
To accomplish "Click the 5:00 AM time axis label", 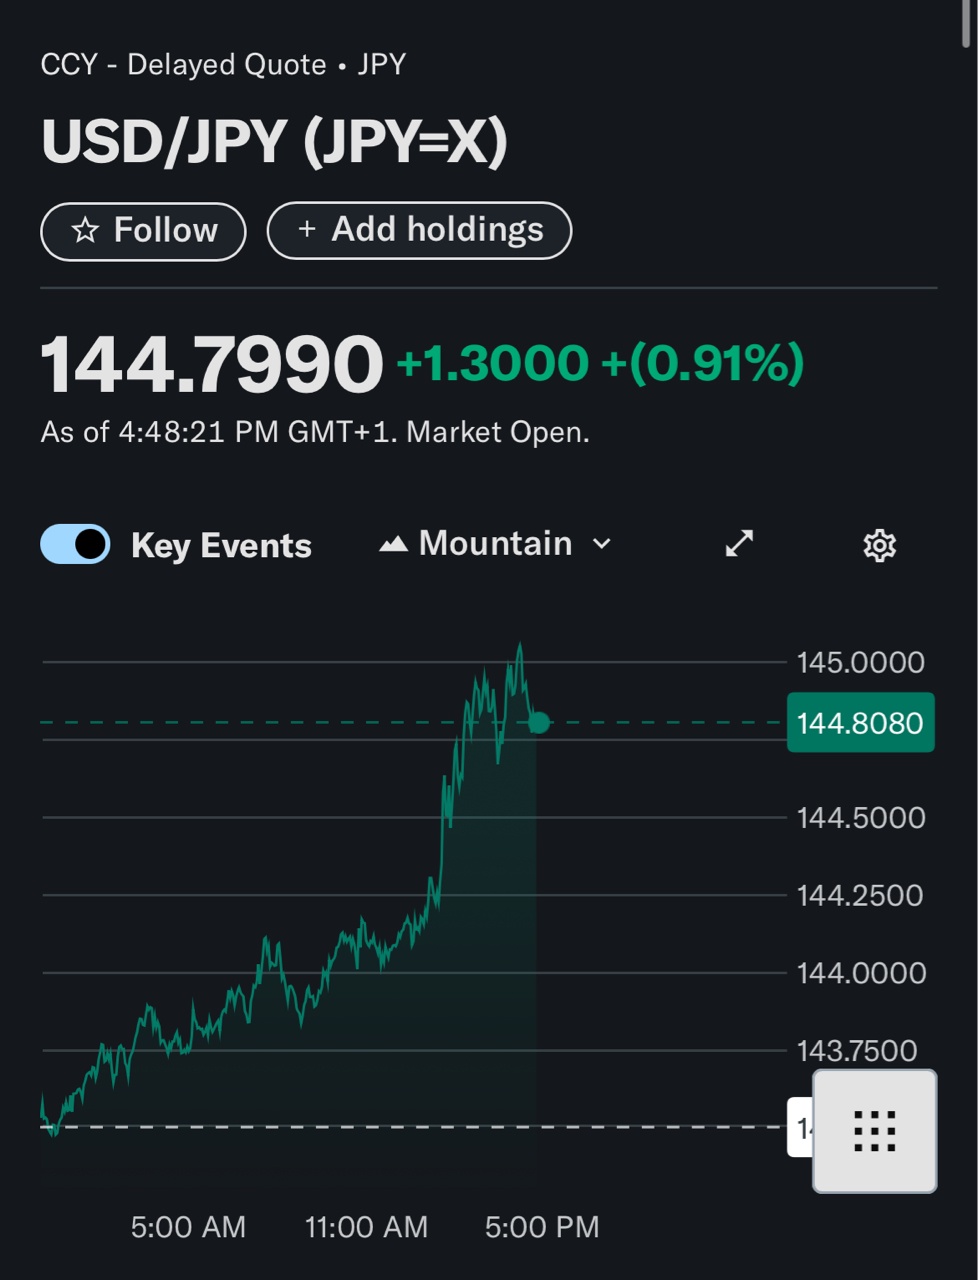I will click(188, 1227).
